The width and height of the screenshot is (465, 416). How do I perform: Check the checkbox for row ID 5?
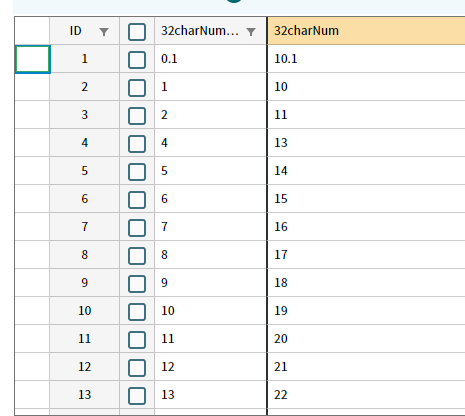(137, 172)
